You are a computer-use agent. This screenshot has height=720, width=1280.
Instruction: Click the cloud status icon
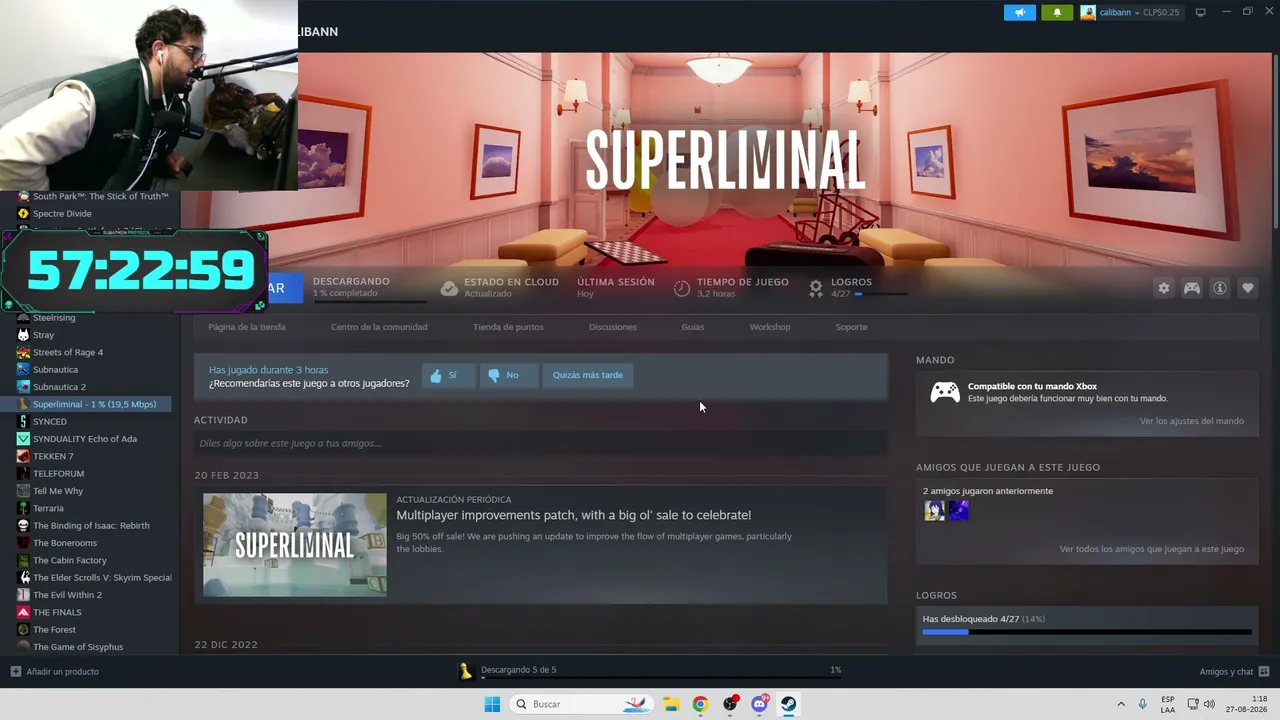pyautogui.click(x=449, y=288)
